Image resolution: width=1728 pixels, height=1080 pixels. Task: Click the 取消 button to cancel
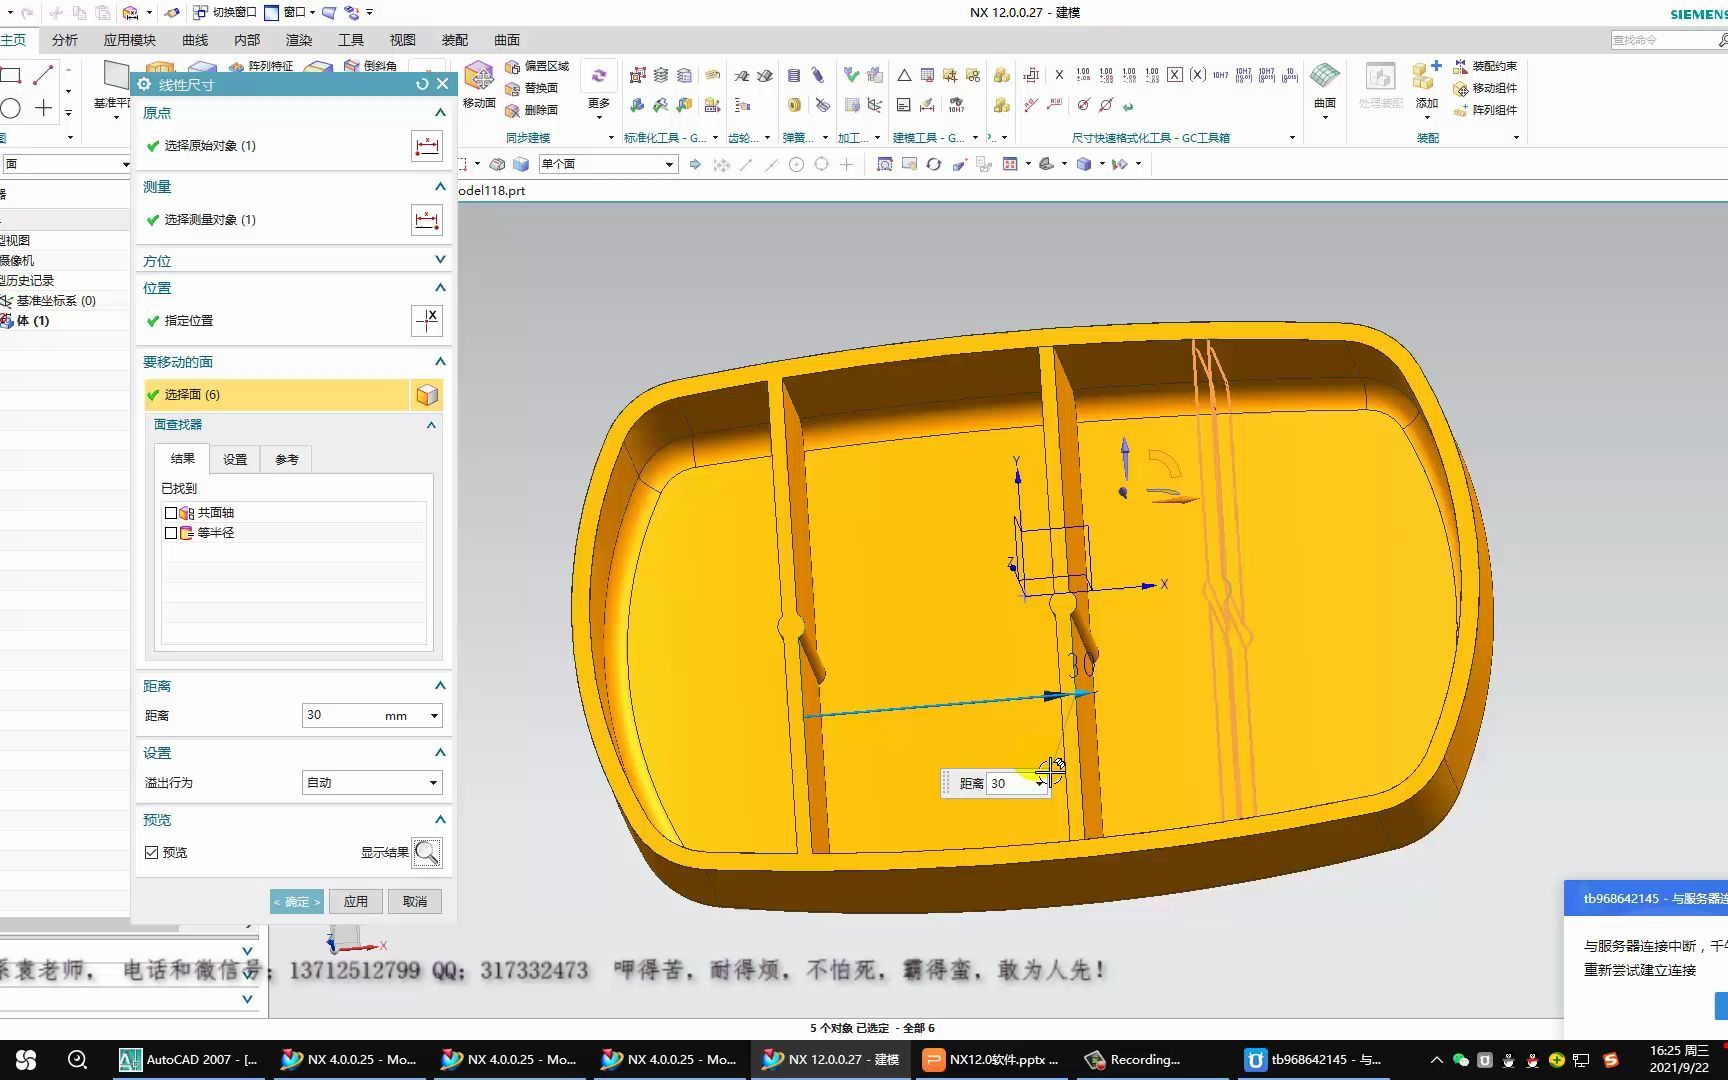pyautogui.click(x=415, y=901)
